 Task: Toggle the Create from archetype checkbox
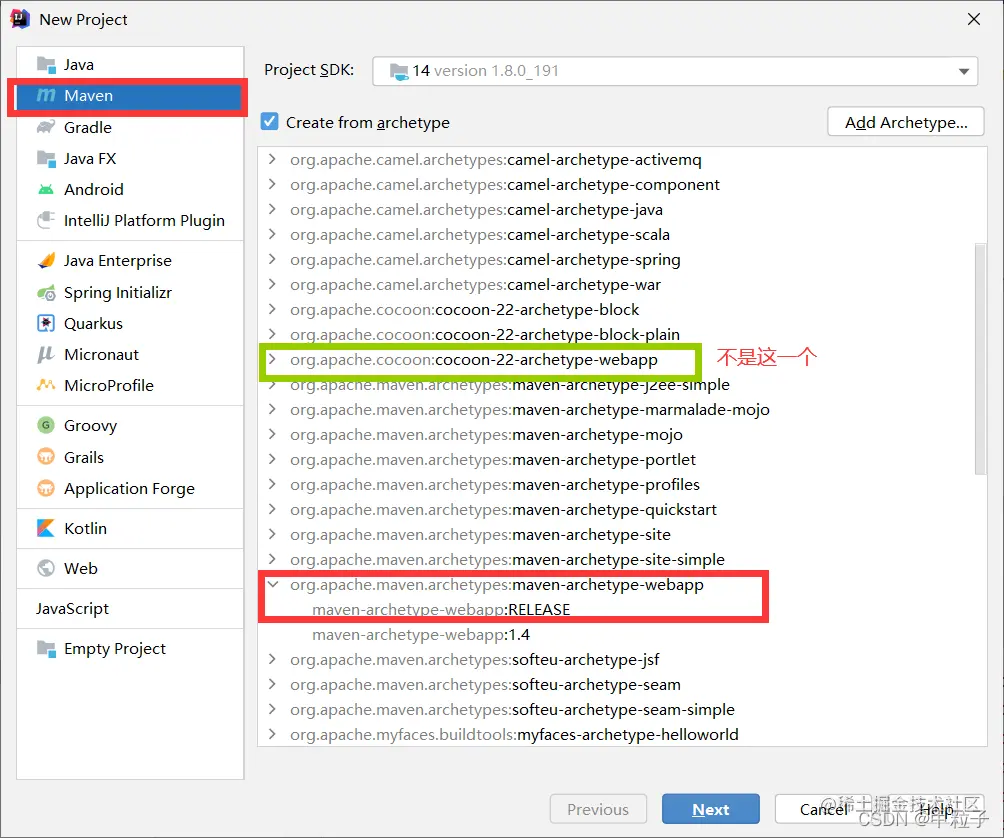270,122
